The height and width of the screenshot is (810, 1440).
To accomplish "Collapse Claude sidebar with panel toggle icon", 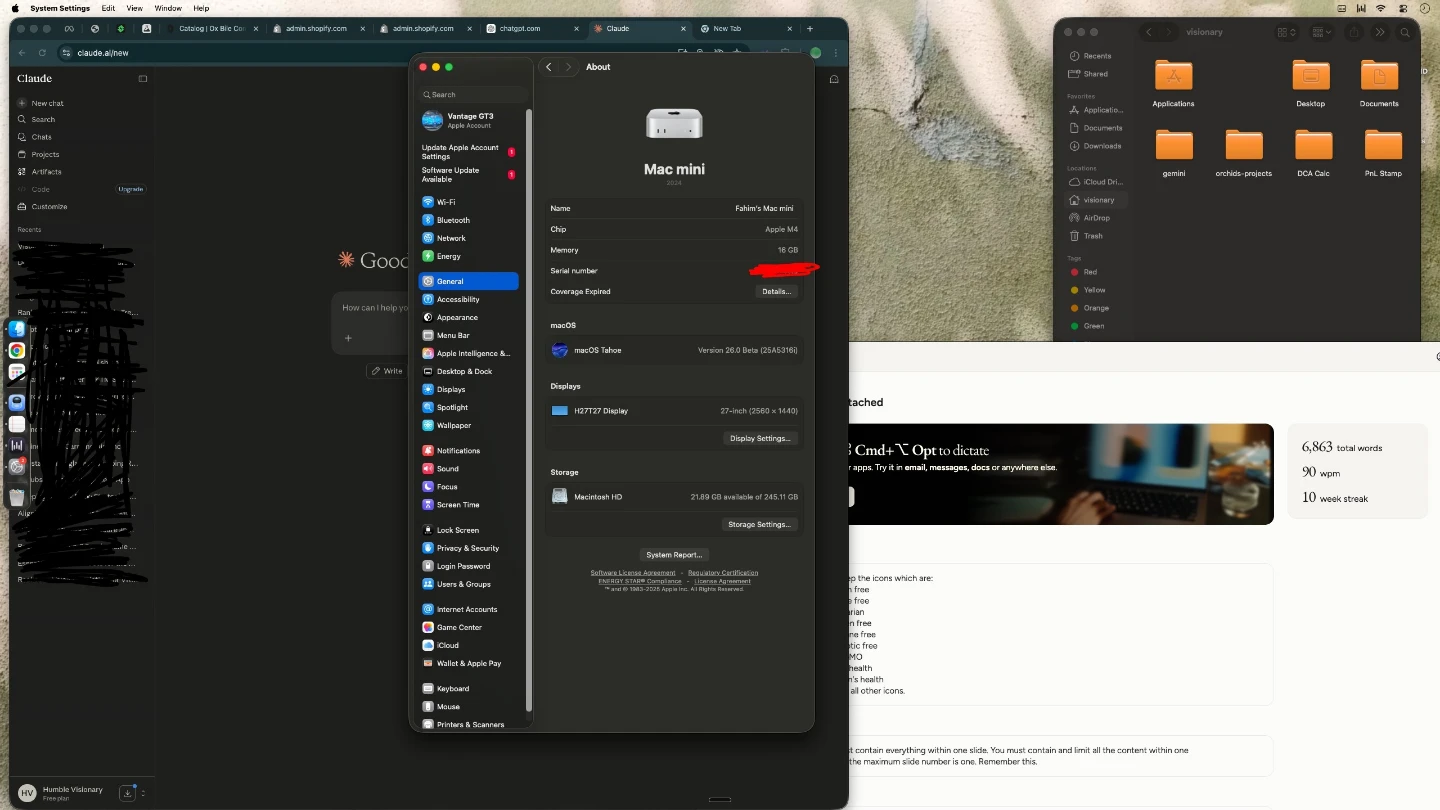I will pos(143,78).
